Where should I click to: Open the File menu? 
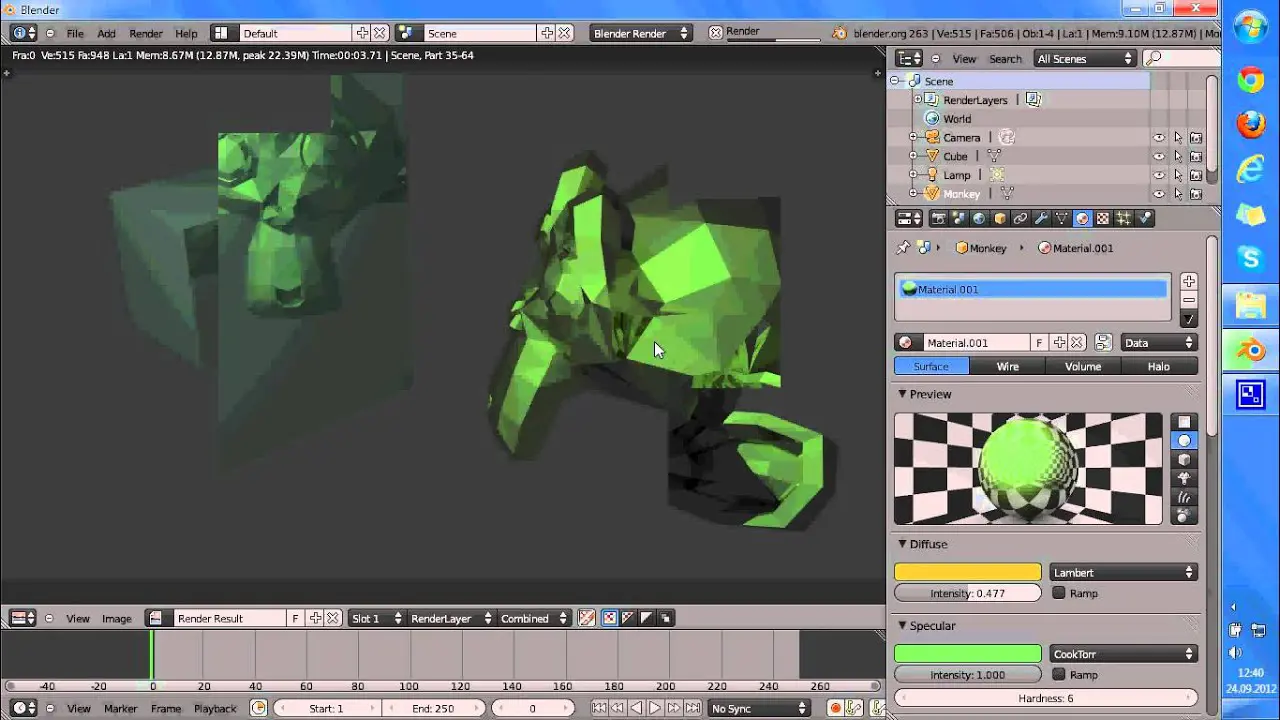tap(75, 33)
